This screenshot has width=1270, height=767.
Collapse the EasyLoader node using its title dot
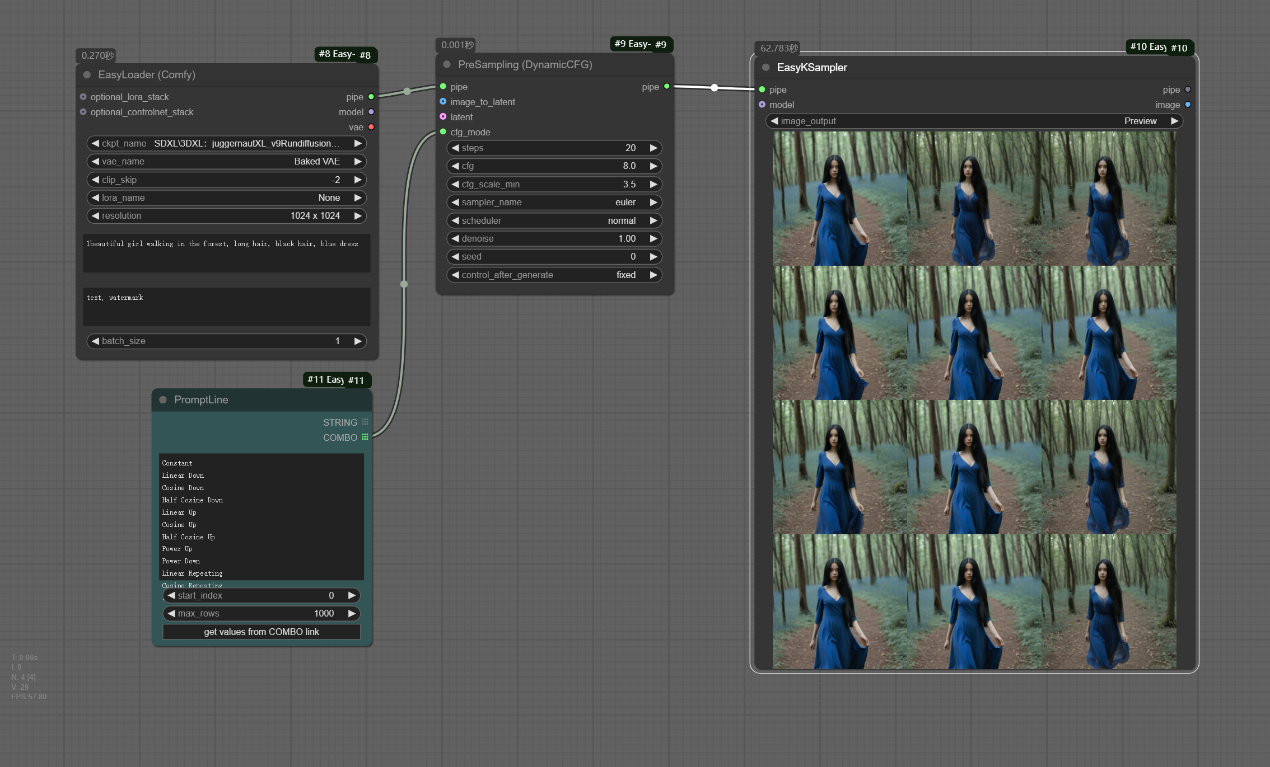[x=87, y=75]
